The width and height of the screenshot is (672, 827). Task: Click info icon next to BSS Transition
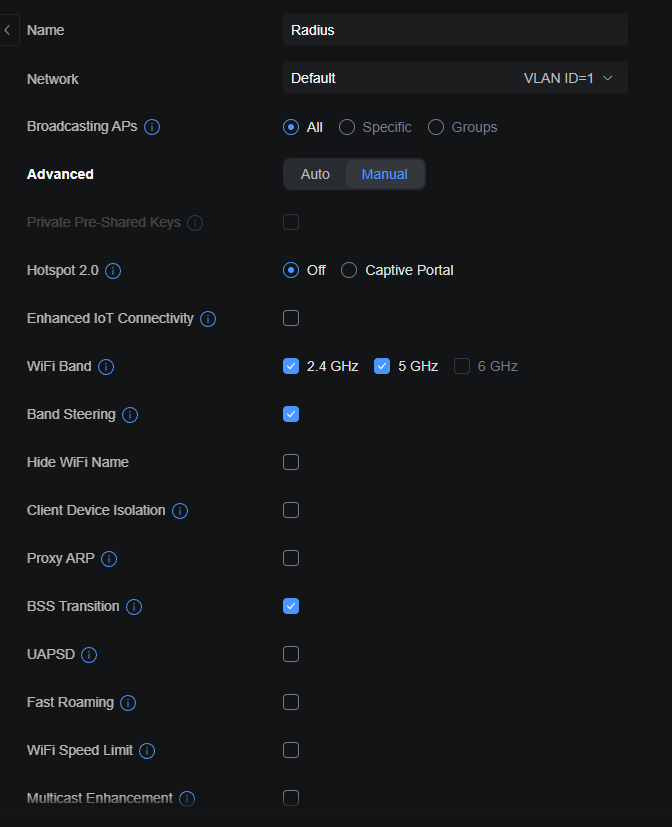coord(134,607)
